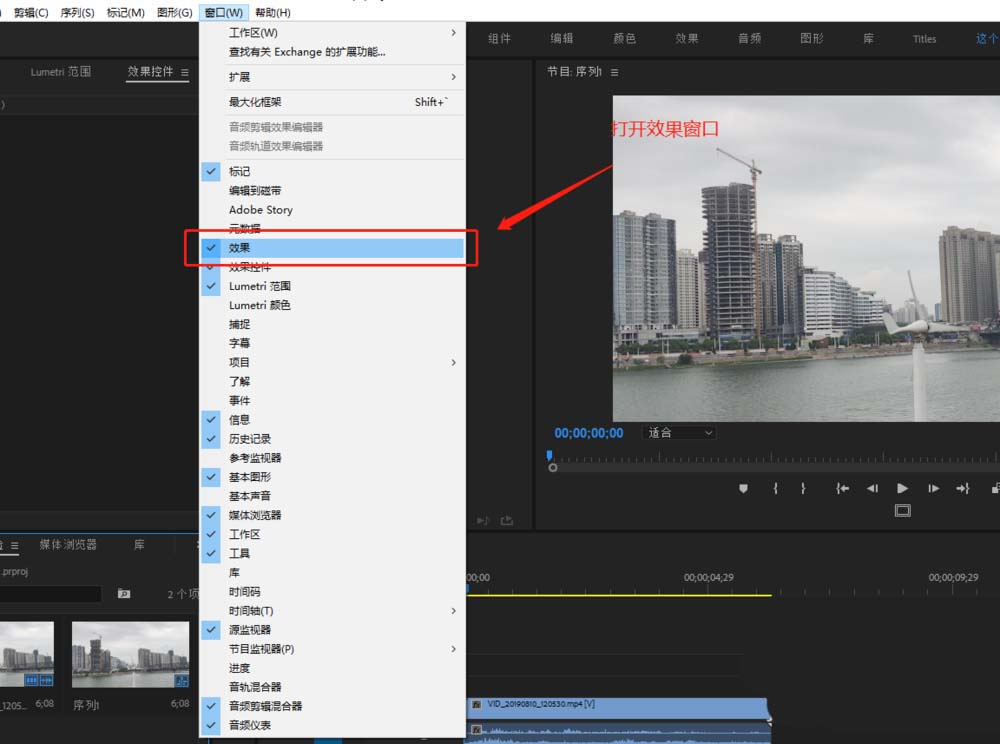
Task: Open the 帮助(H) menu
Action: 272,13
